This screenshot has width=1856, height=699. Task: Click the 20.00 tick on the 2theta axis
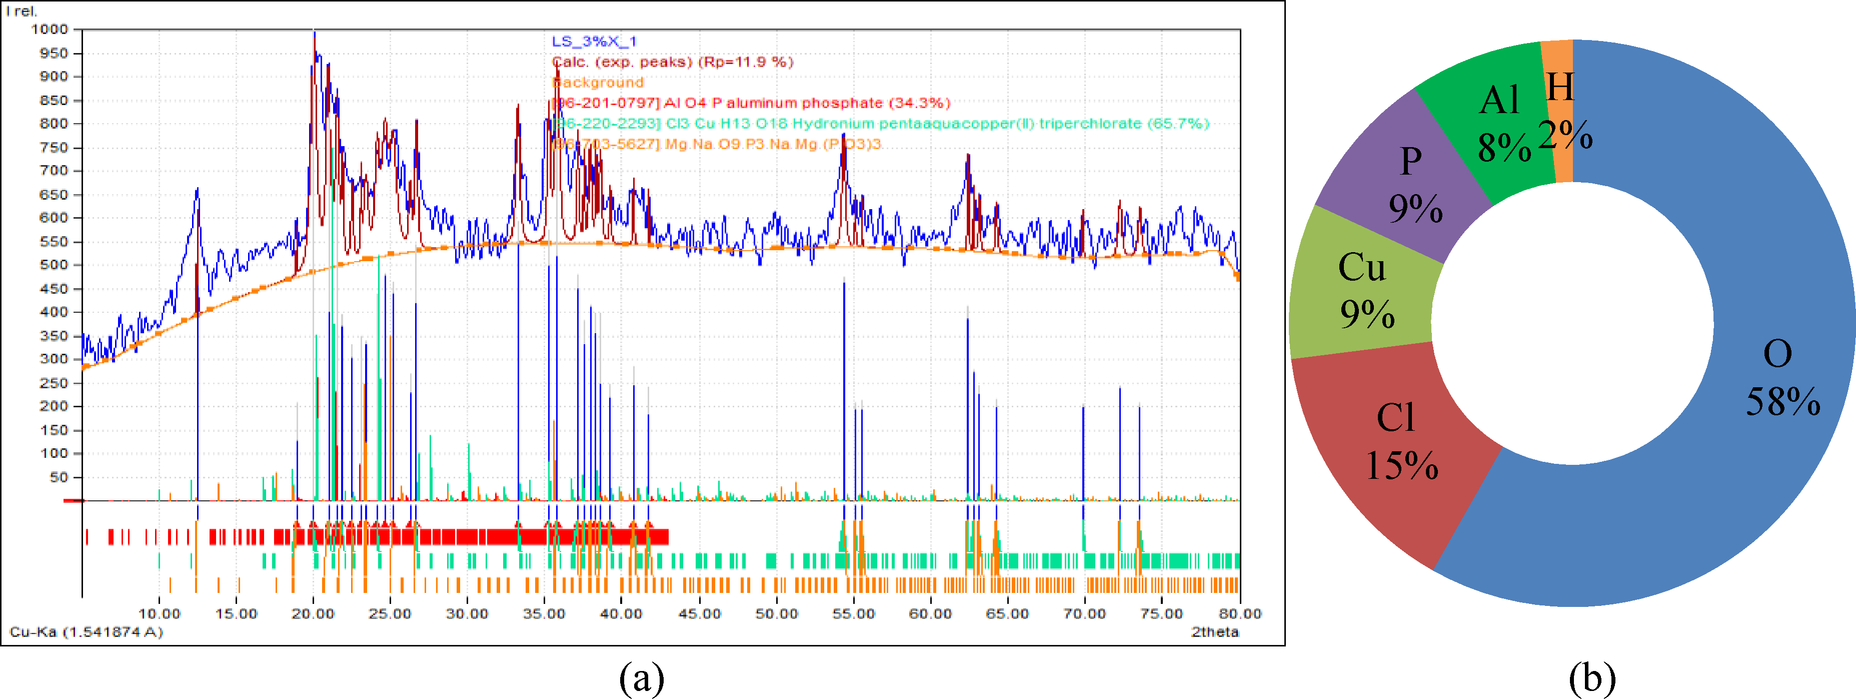pos(313,614)
